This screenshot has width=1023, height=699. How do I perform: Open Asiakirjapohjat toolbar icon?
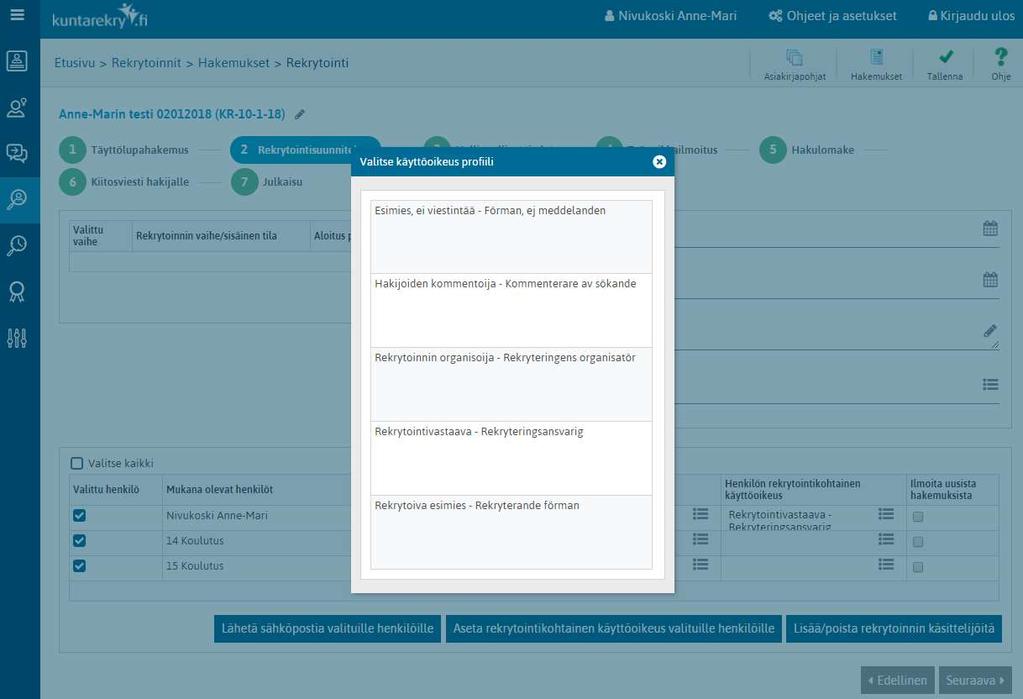[x=795, y=65]
